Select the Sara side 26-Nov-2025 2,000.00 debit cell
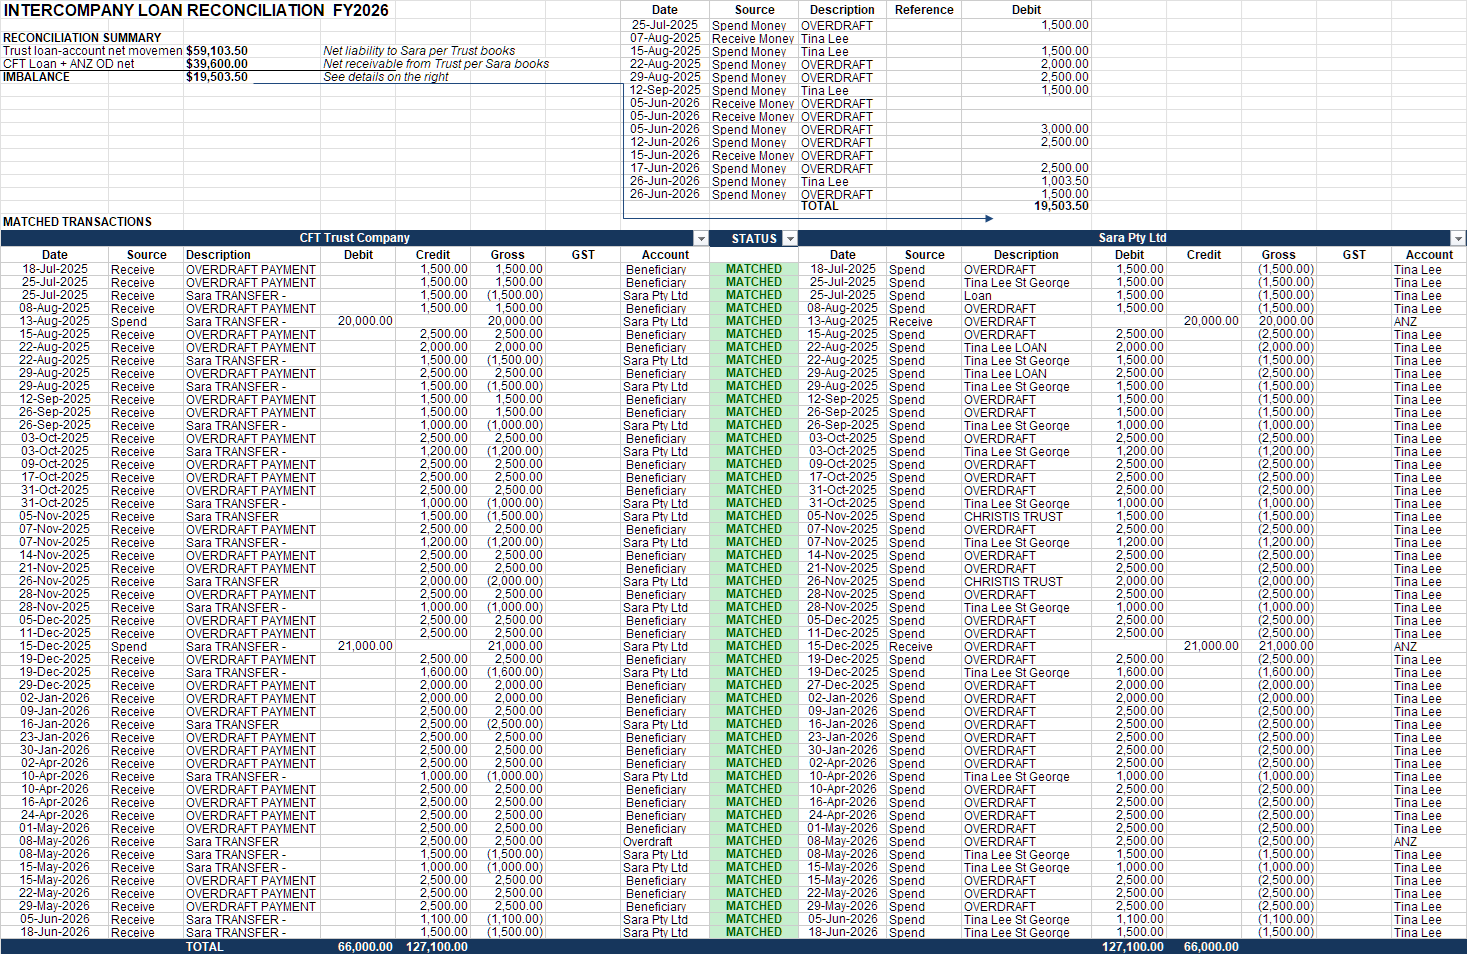This screenshot has height=954, width=1467. [x=1139, y=581]
